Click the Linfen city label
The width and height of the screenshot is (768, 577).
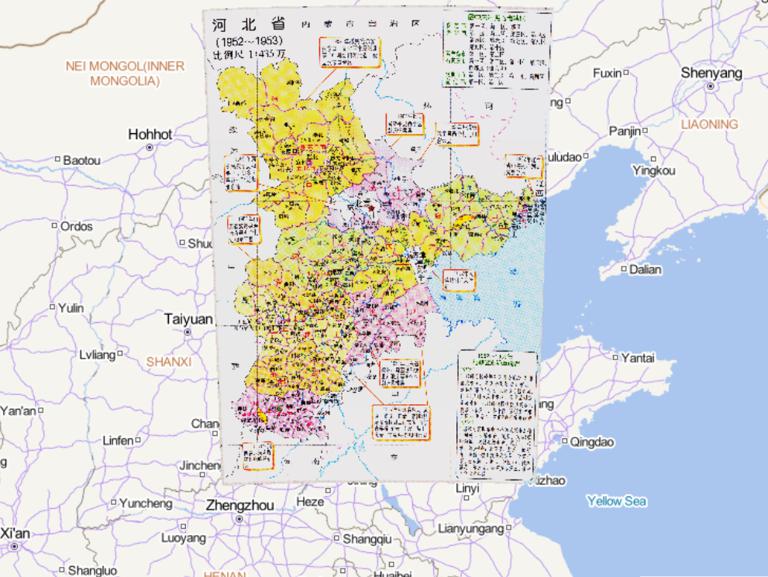coord(118,440)
